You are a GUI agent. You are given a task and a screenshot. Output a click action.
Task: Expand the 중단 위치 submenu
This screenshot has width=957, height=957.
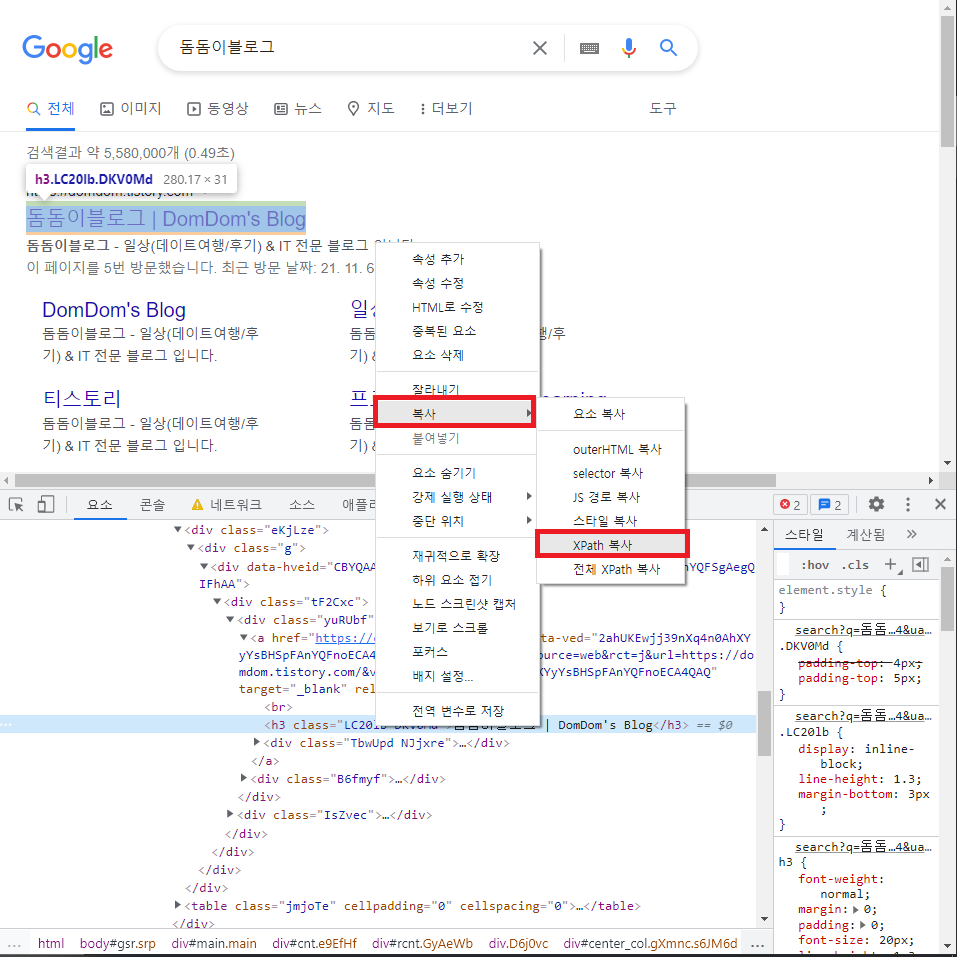click(458, 521)
